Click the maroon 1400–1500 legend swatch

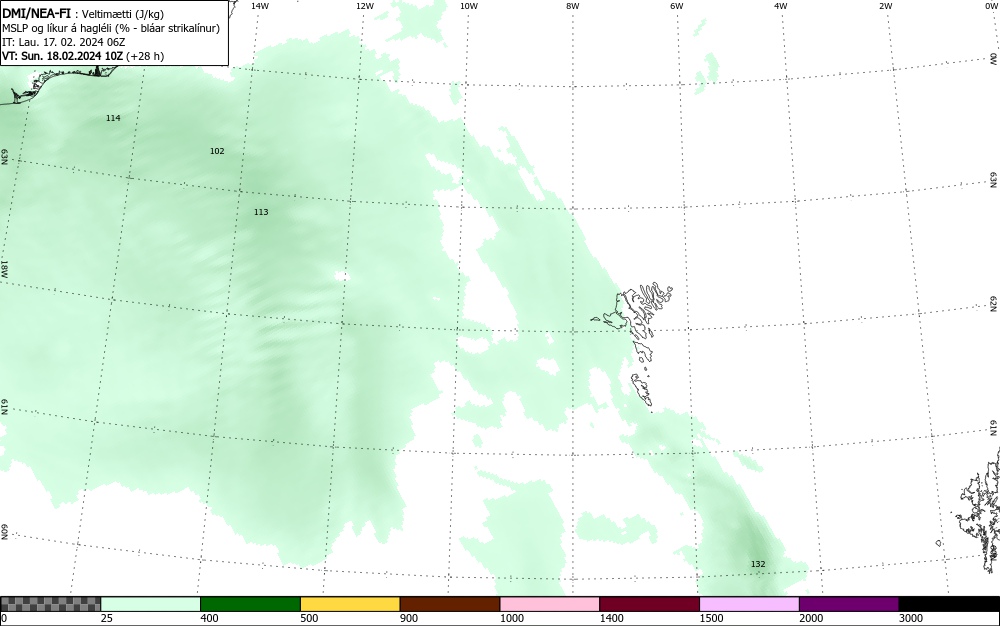click(x=649, y=604)
